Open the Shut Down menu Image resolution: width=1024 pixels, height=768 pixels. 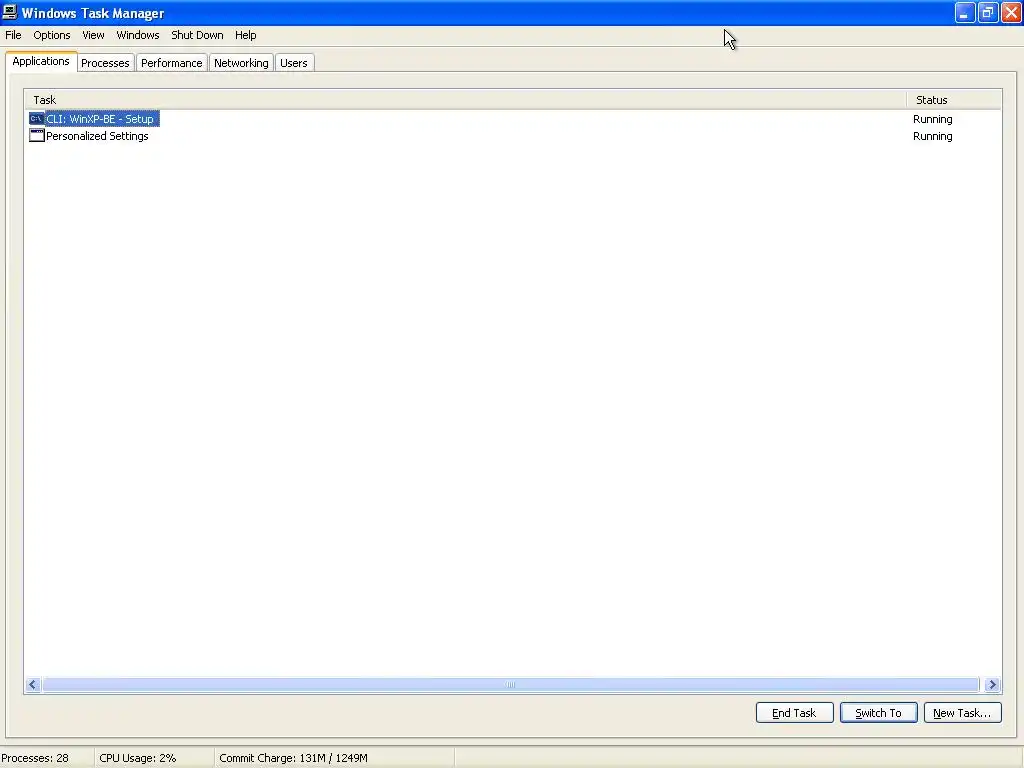(197, 35)
